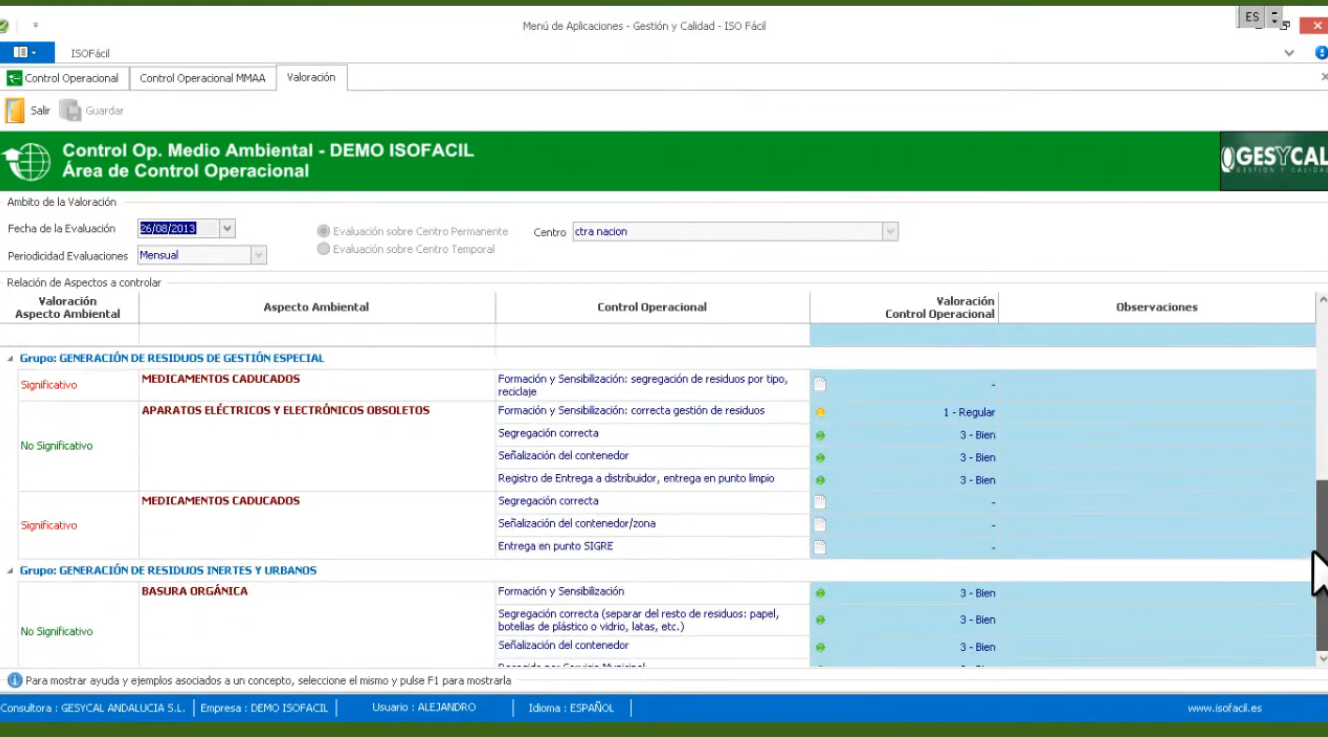Collapse group GENERACIÓN DE RESIDUOS DE GESTIÓN ESPECIAL
Image resolution: width=1328 pixels, height=737 pixels.
click(11, 358)
